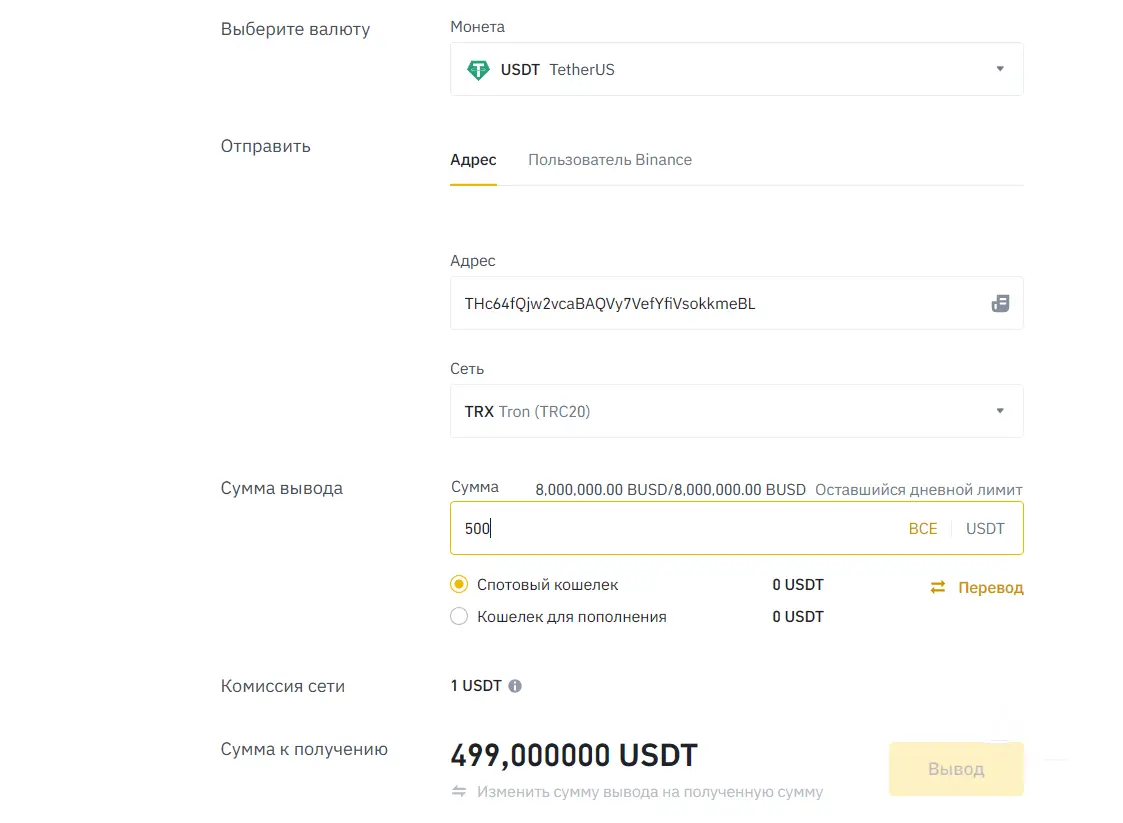This screenshot has width=1123, height=823.
Task: Click the USDT label in amount field
Action: [985, 529]
